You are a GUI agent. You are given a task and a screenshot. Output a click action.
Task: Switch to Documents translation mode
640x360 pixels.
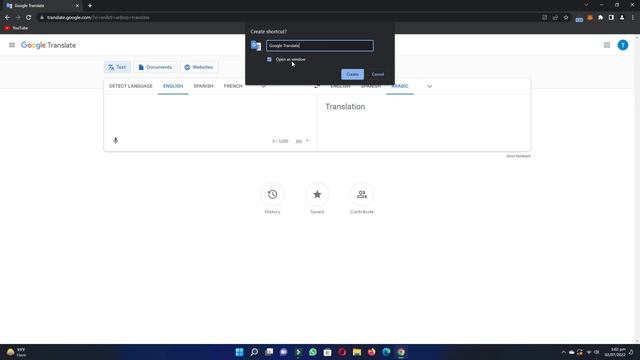[x=155, y=67]
